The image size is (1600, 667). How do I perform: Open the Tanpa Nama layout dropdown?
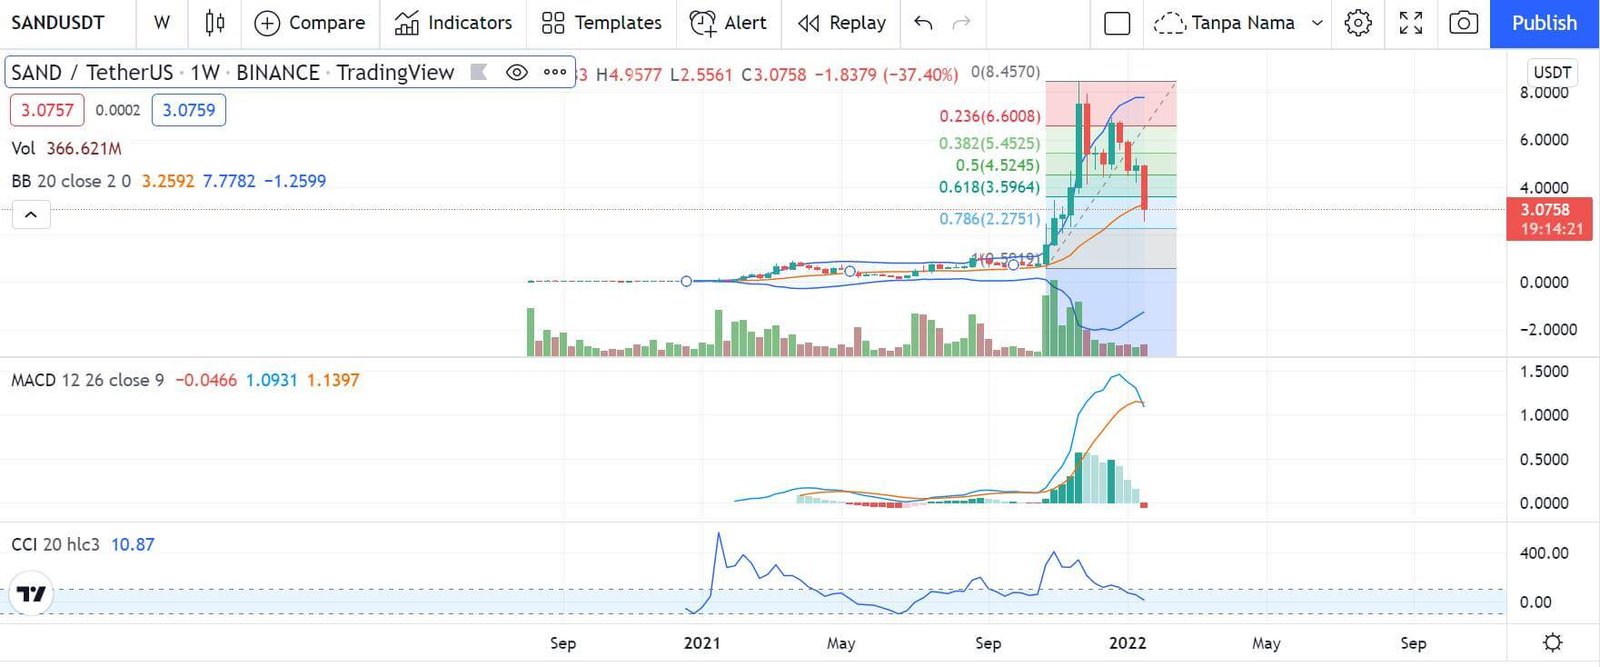point(1317,23)
